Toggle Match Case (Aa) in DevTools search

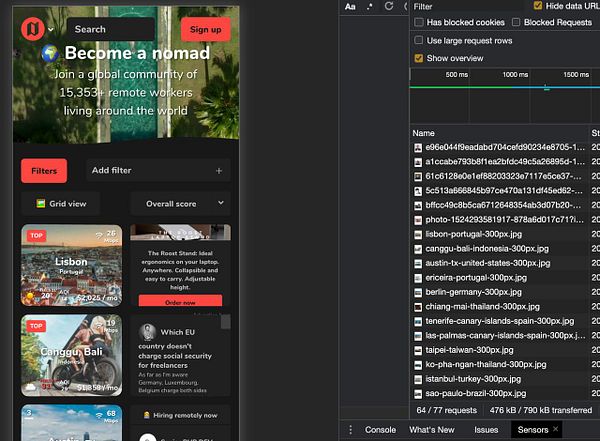[351, 6]
